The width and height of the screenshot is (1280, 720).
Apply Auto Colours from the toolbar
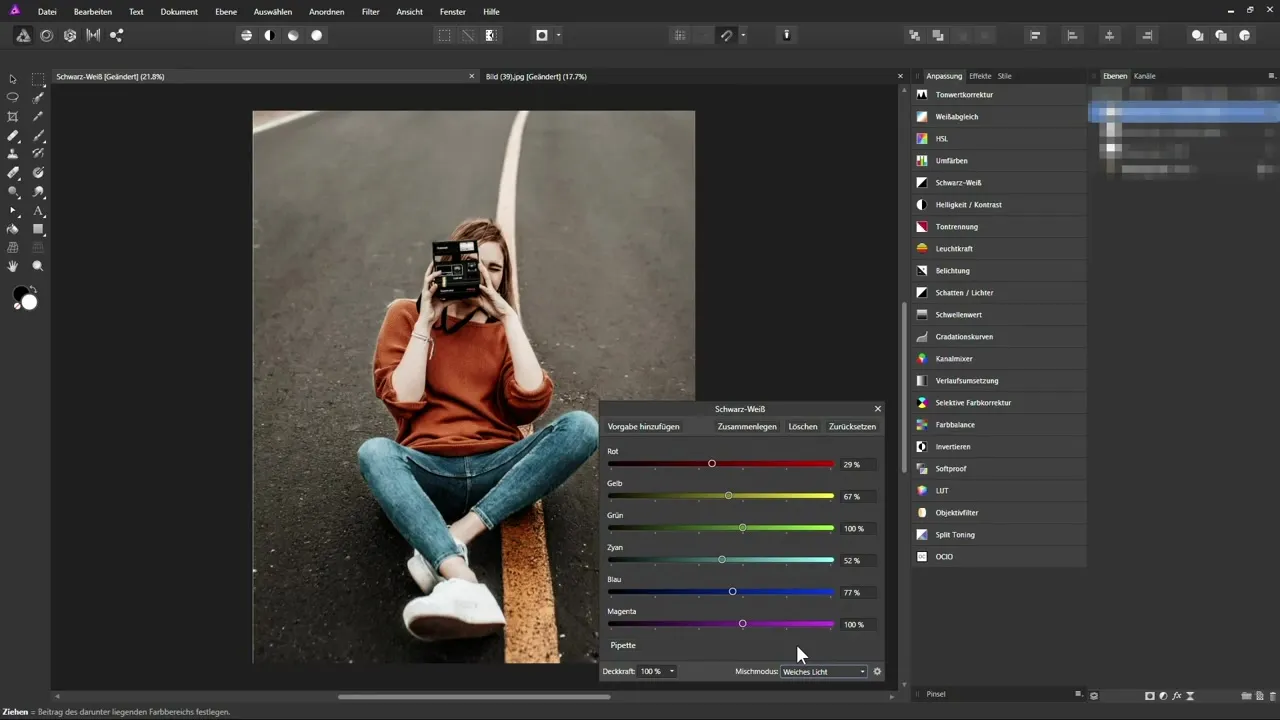tap(293, 35)
